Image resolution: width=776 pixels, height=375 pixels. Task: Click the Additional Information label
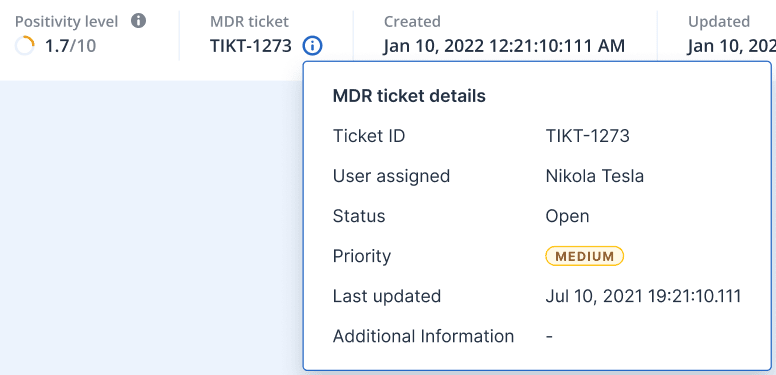tap(423, 336)
